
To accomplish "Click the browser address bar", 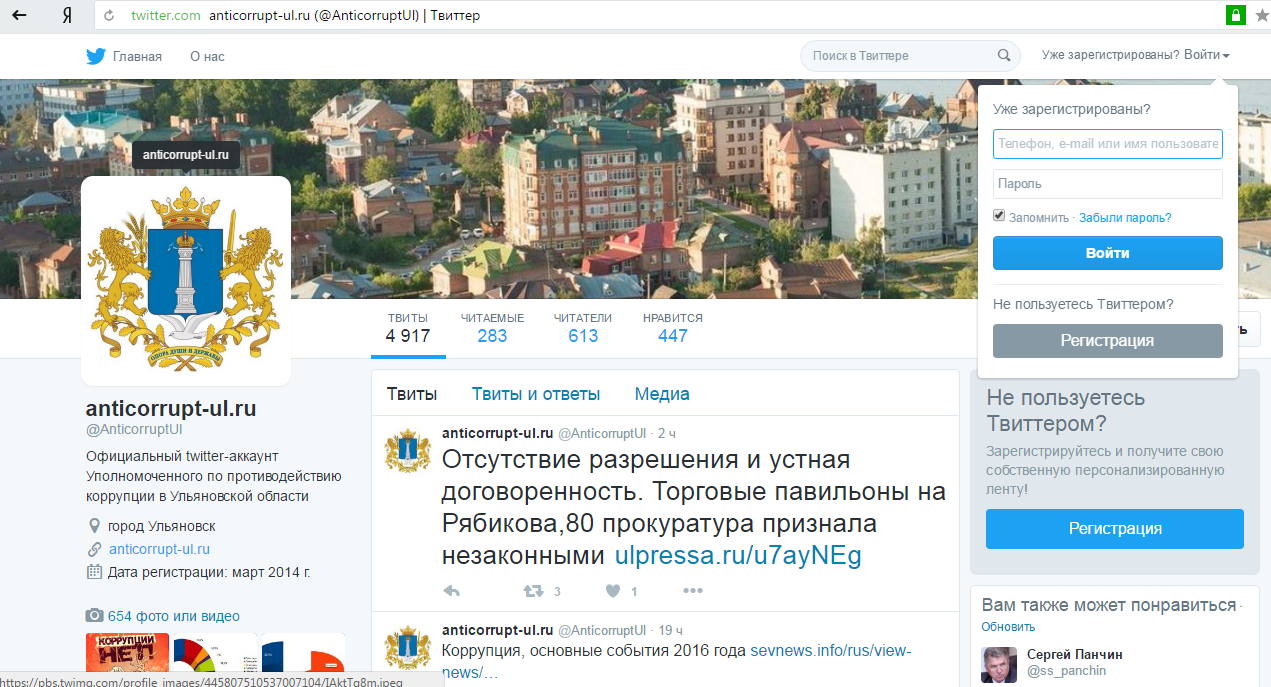I will coord(660,16).
